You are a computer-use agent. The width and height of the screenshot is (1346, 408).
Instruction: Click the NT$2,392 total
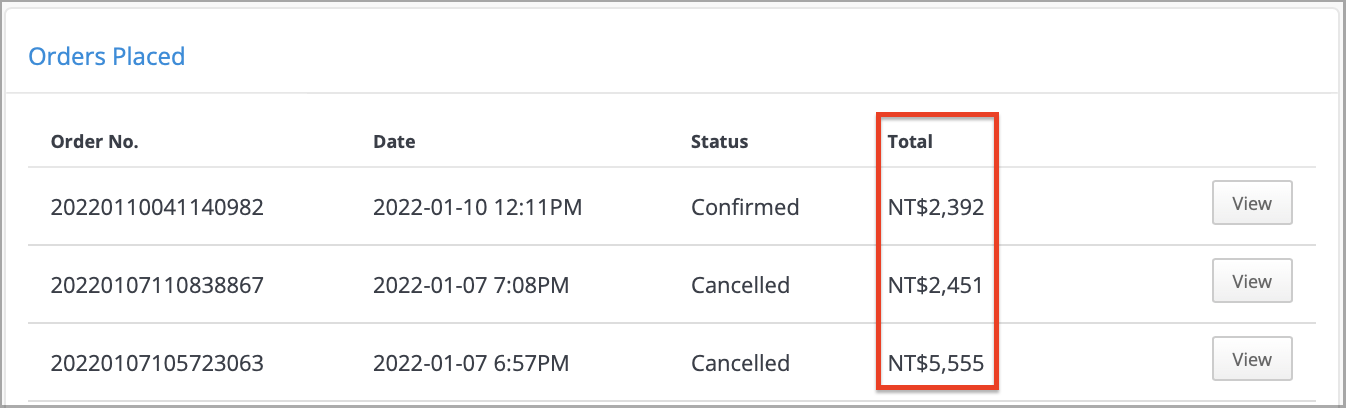tap(936, 207)
